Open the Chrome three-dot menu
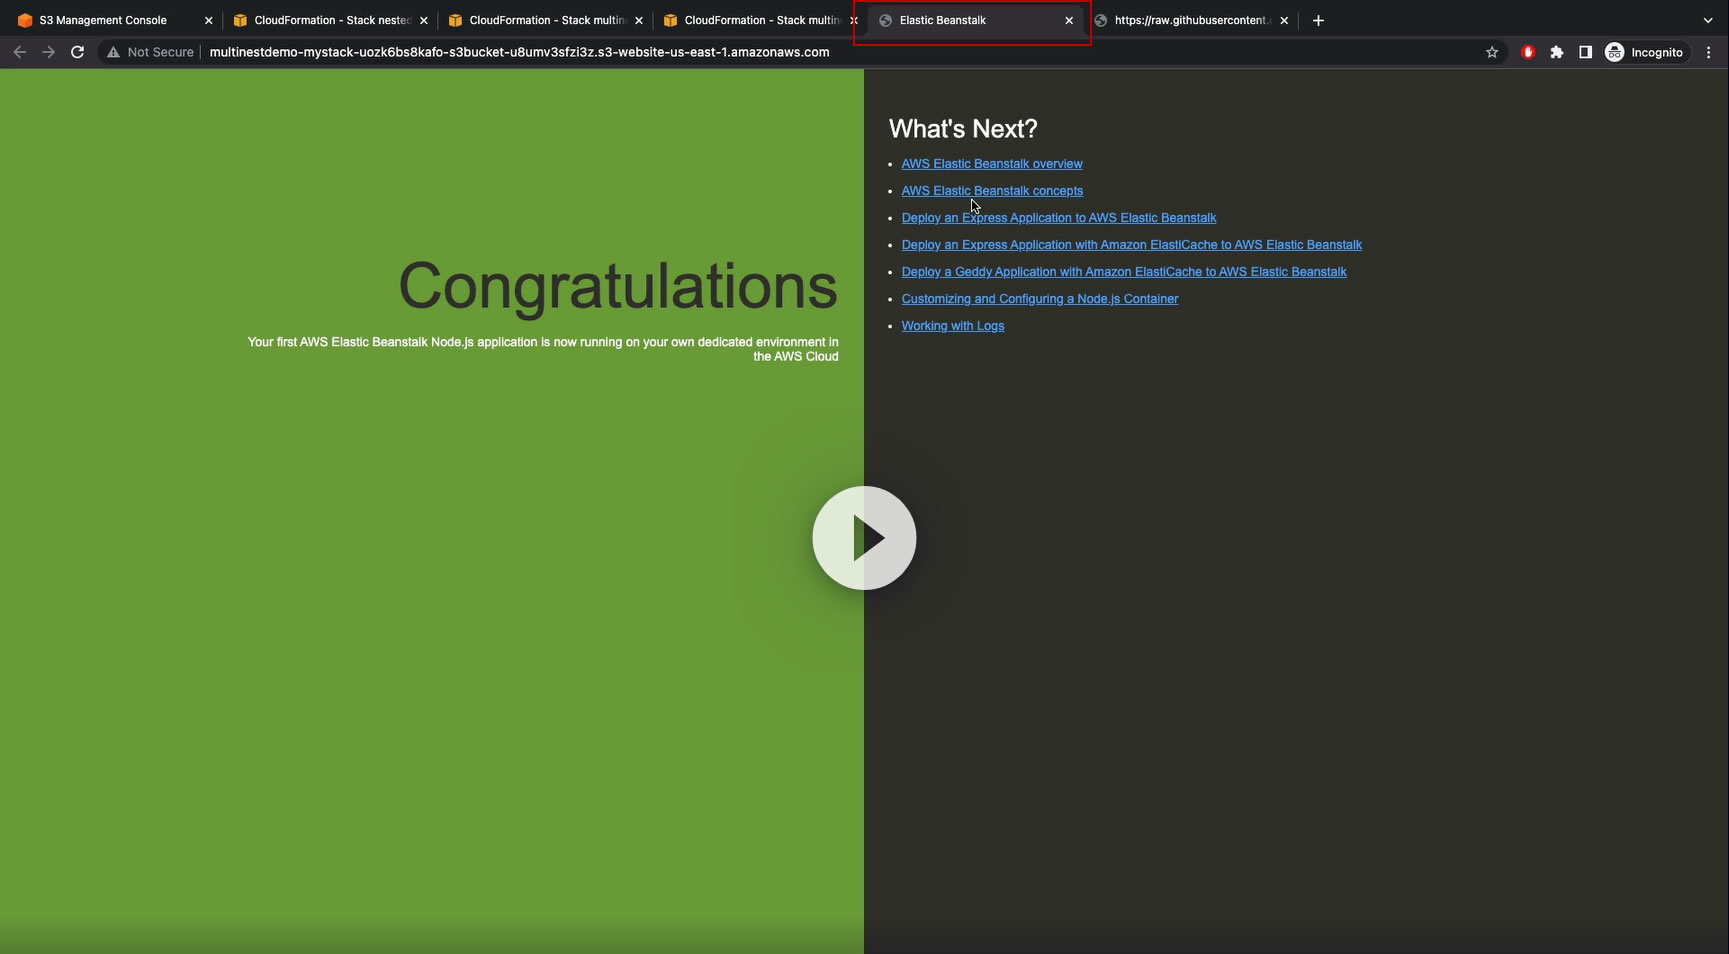The image size is (1729, 954). click(1708, 52)
